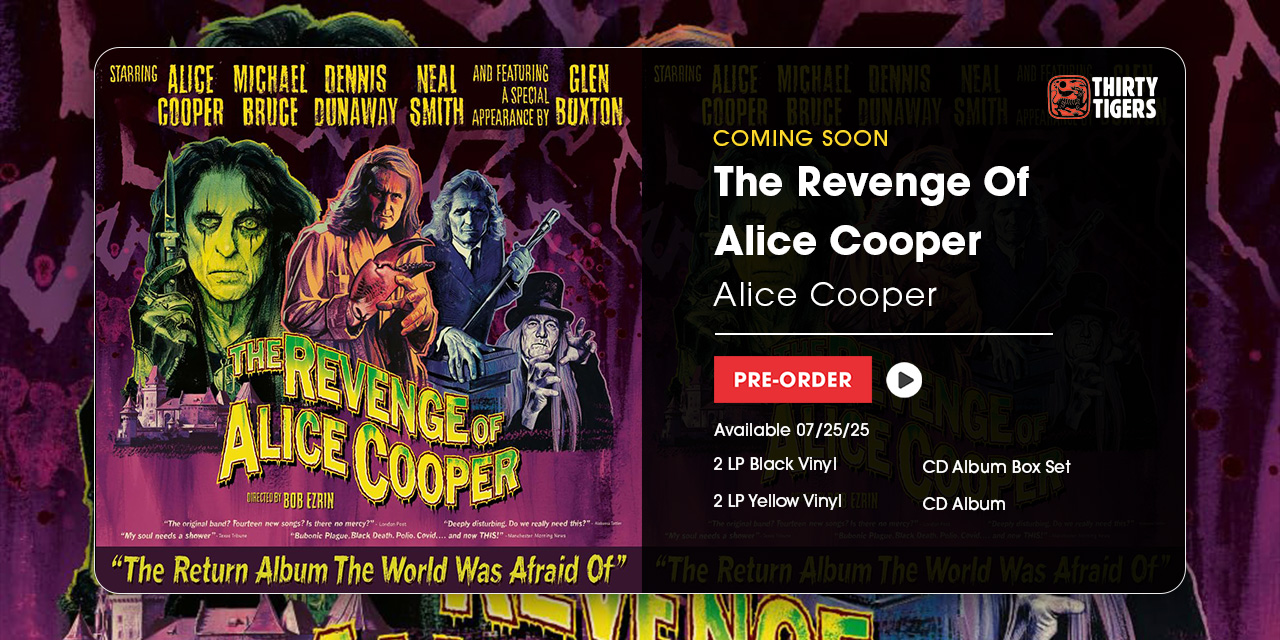Click the red PRE-ORDER button
This screenshot has width=1280, height=640.
click(793, 380)
